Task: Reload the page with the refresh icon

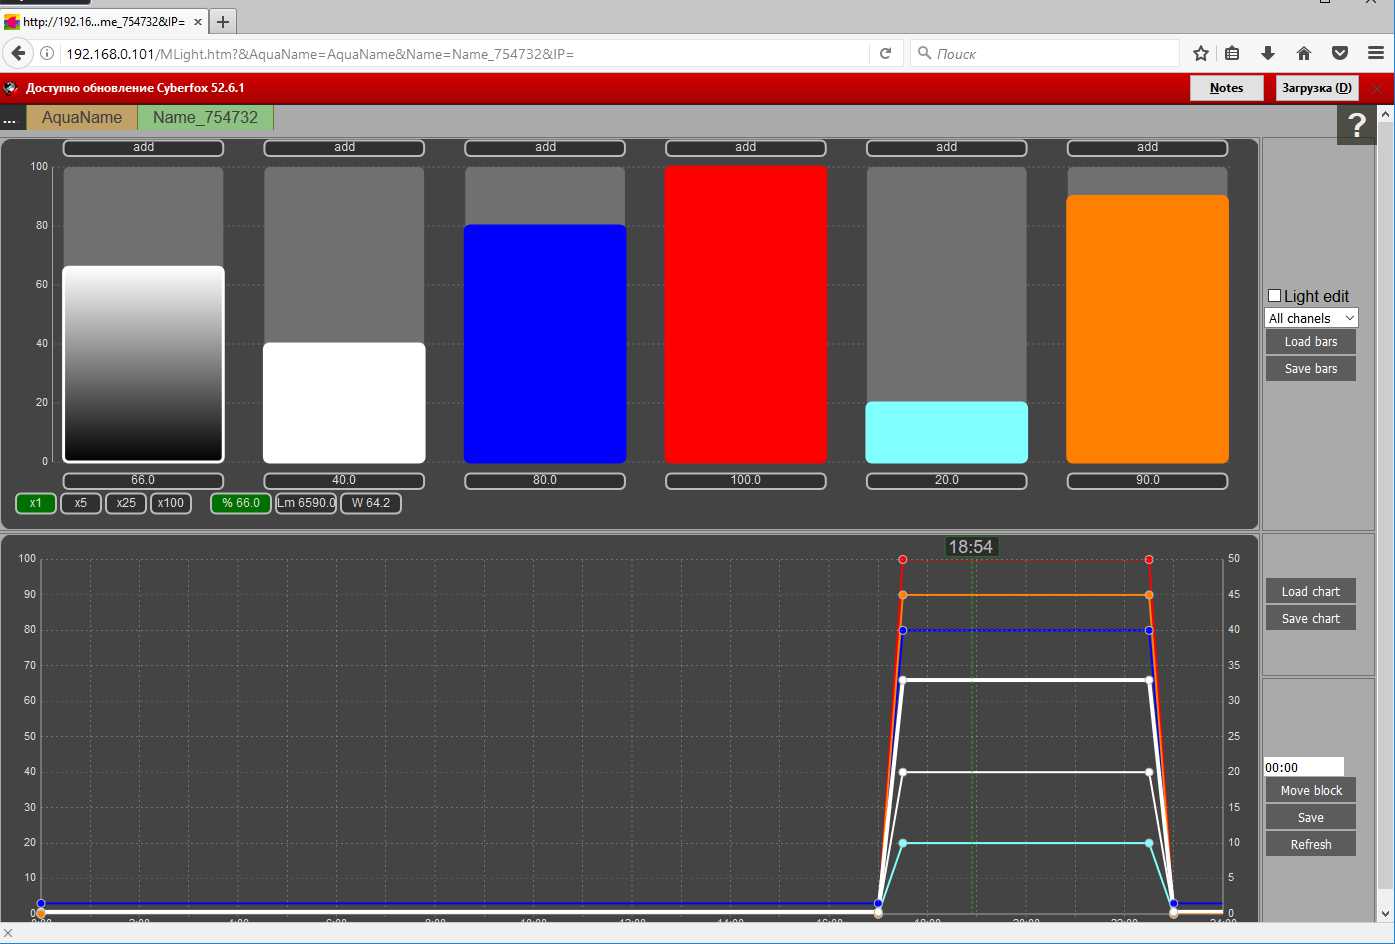Action: tap(885, 54)
